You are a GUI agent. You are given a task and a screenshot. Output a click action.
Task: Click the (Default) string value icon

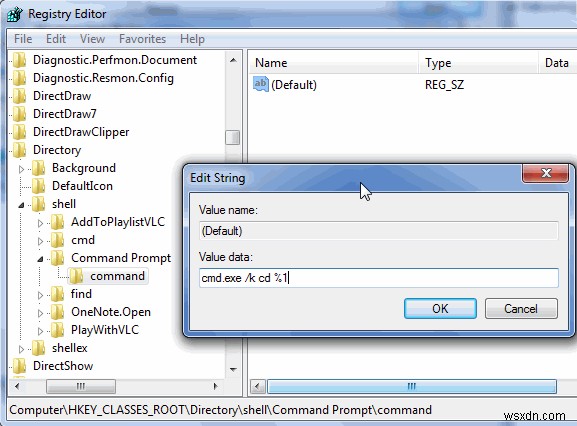point(261,84)
